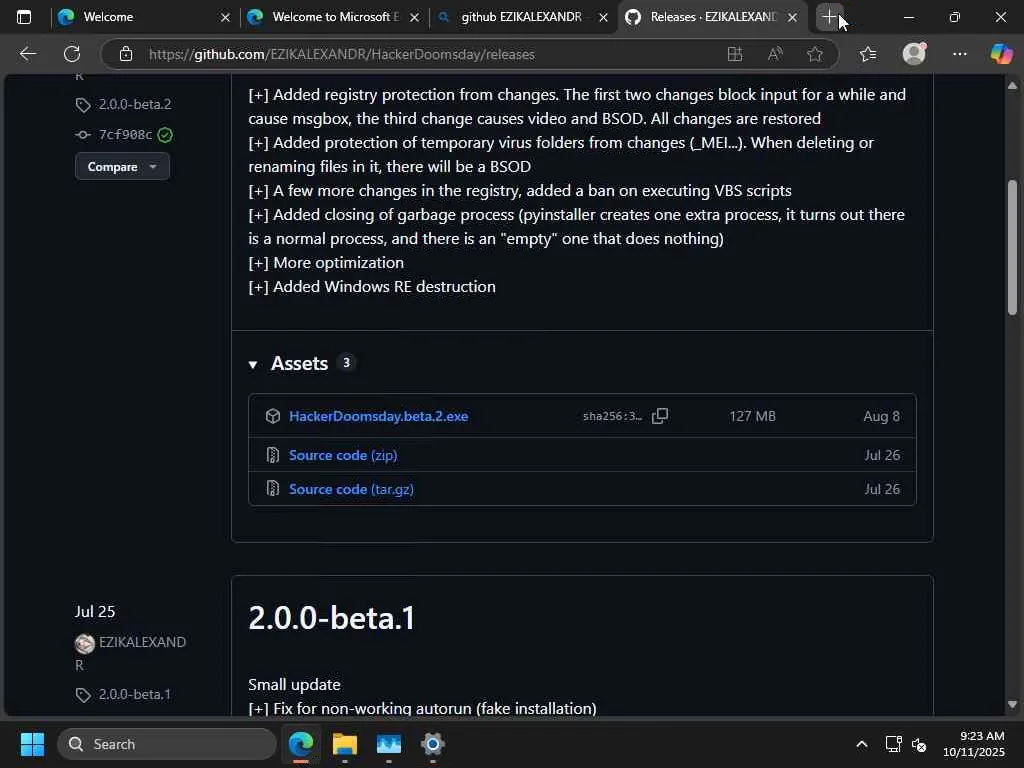The height and width of the screenshot is (768, 1024).
Task: Open the browser profile avatar
Action: click(914, 54)
